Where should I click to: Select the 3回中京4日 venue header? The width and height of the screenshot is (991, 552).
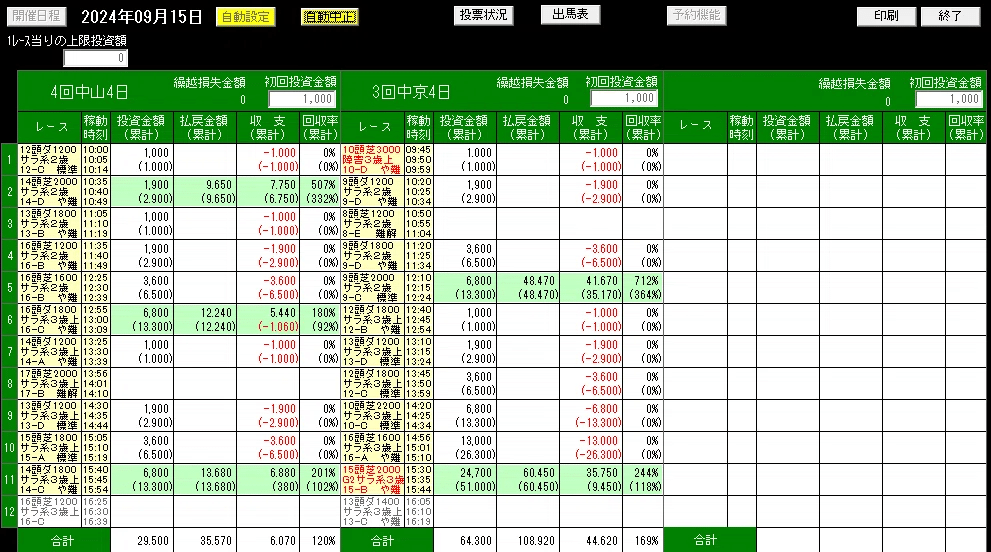[x=411, y=92]
